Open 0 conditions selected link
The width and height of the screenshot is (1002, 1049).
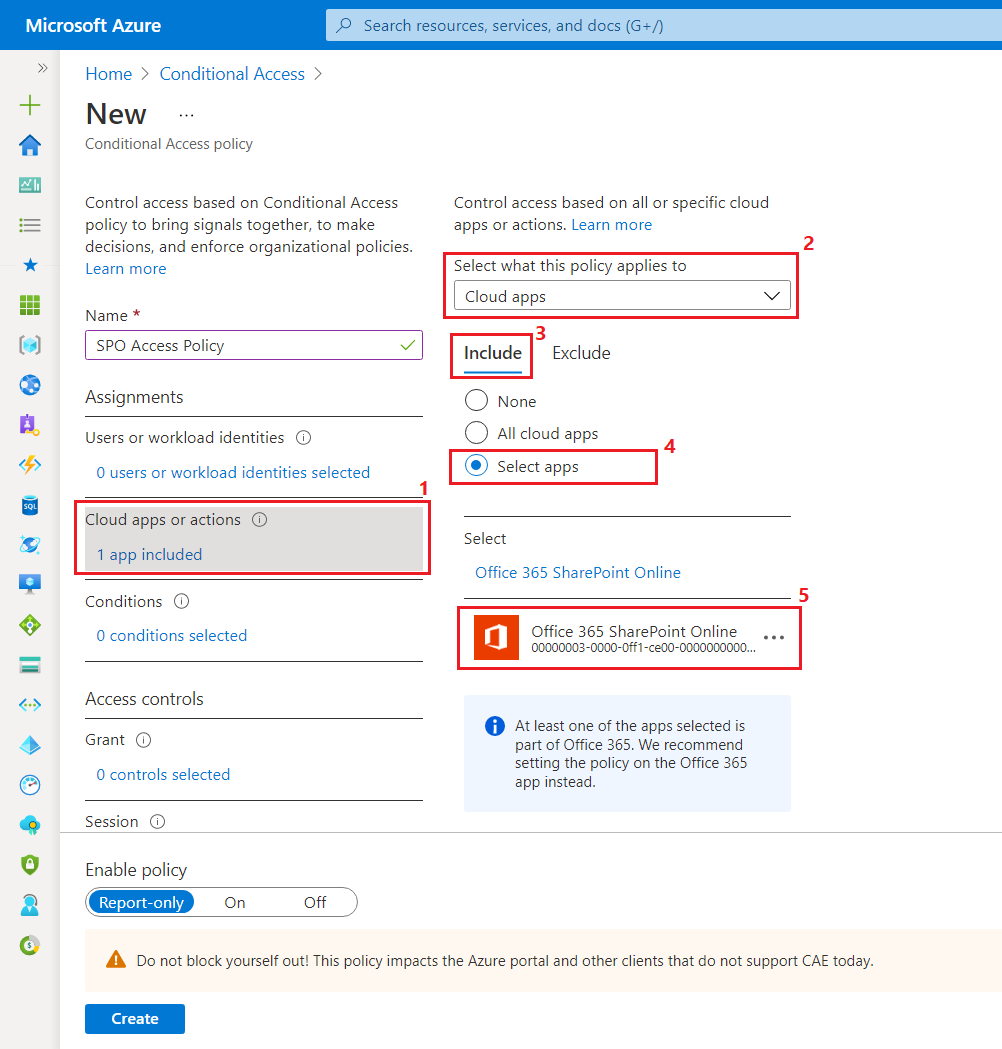click(x=171, y=636)
